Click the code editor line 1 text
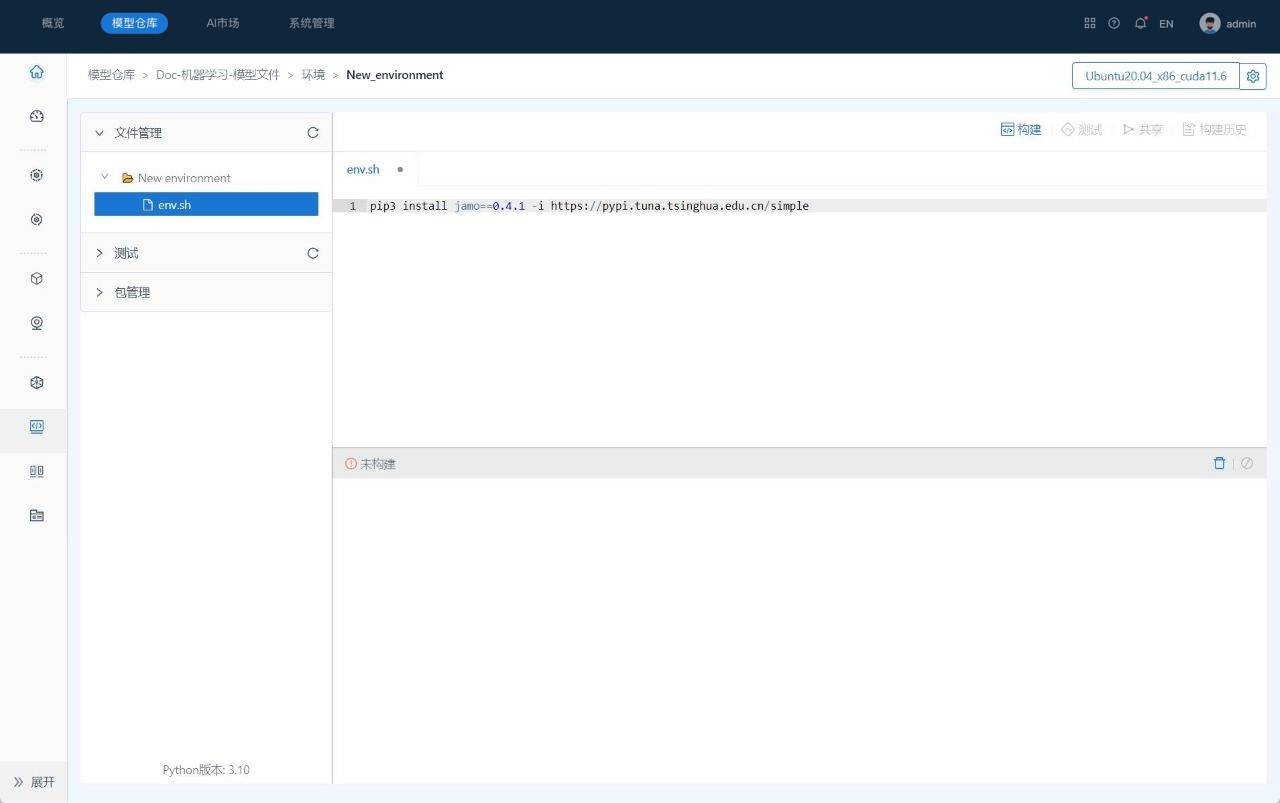Image resolution: width=1280 pixels, height=803 pixels. (x=588, y=206)
